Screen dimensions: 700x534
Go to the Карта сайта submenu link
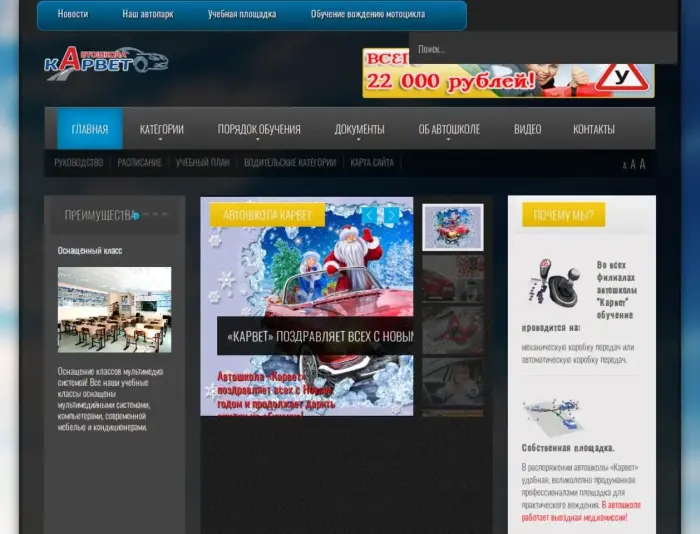pyautogui.click(x=372, y=163)
